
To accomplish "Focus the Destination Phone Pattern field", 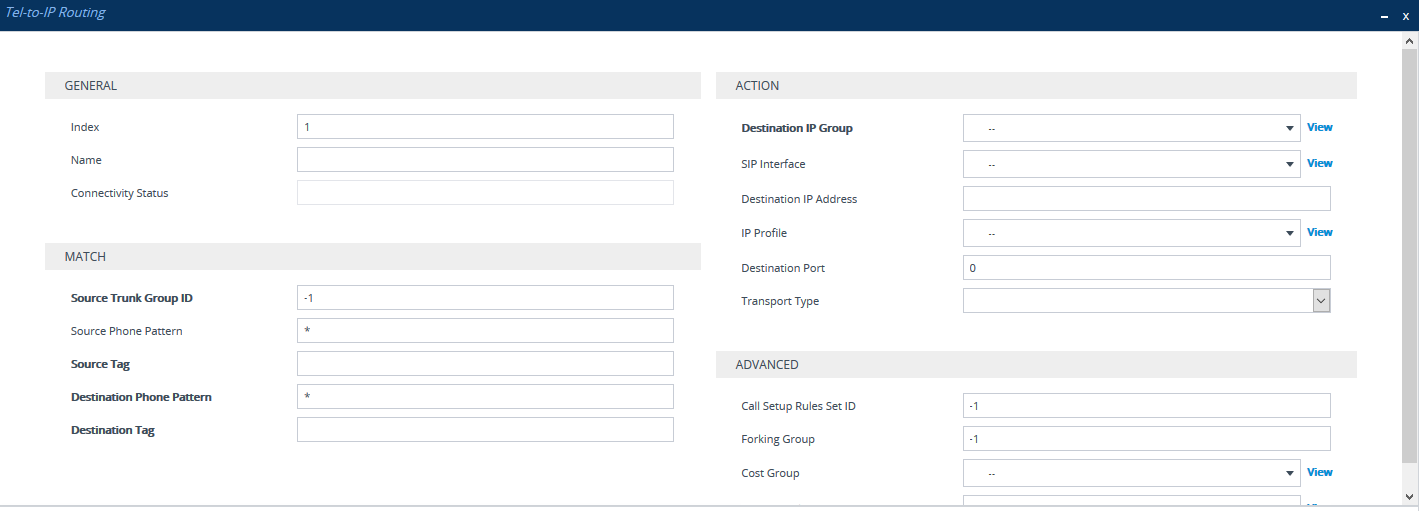I will tap(485, 397).
